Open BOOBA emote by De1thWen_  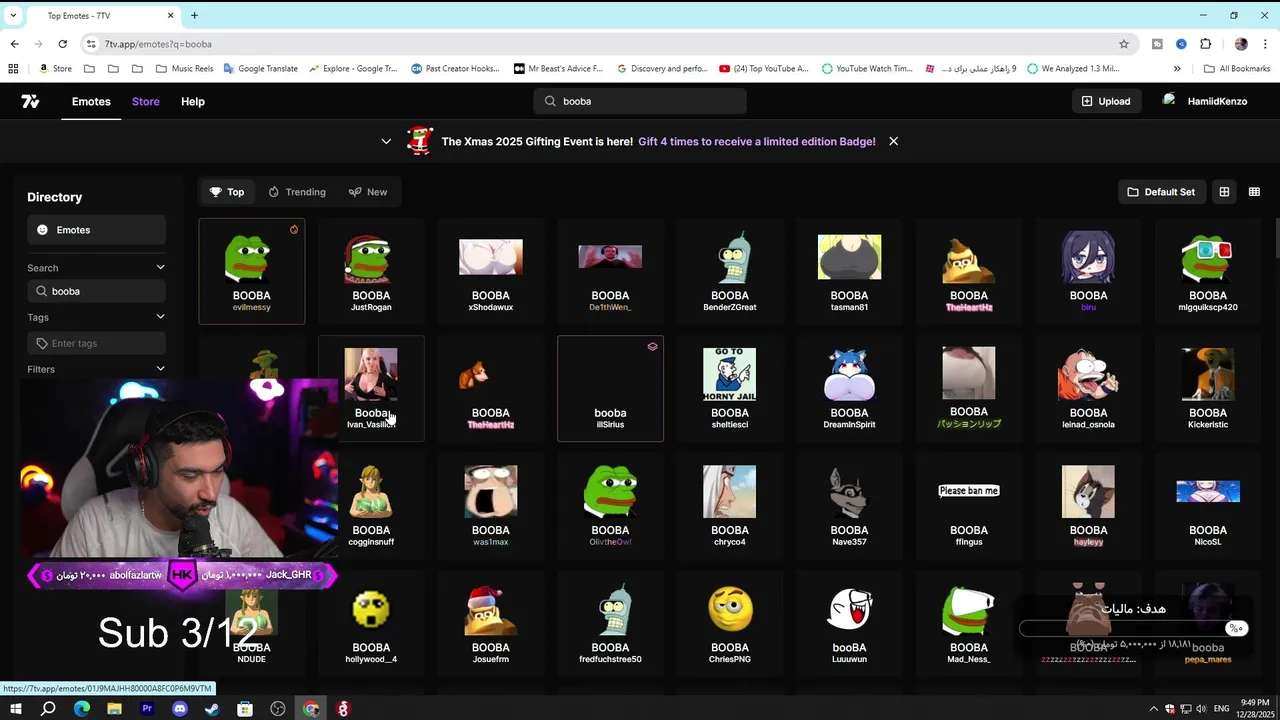tap(610, 271)
